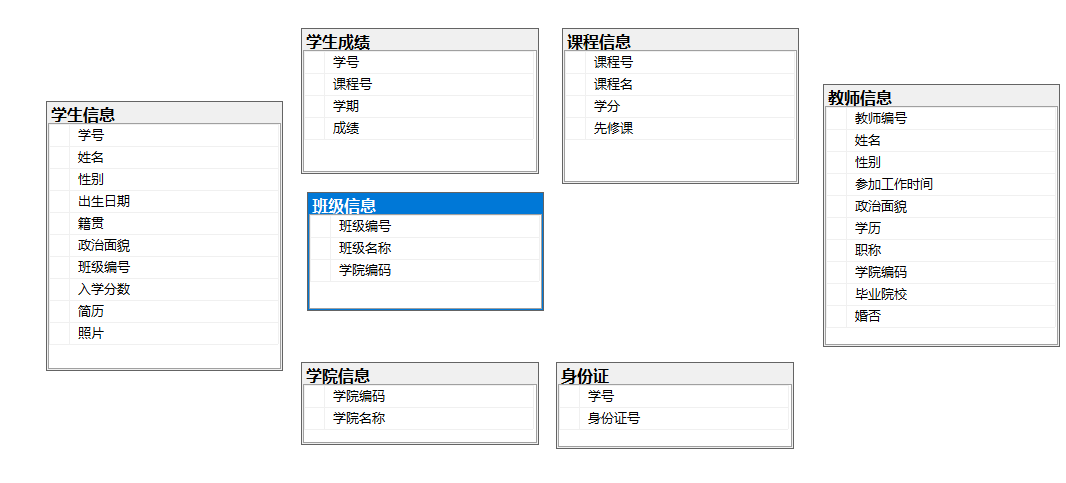Click 学号 field in 学生信息 table
Viewport: 1066px width, 483px height.
(x=164, y=135)
